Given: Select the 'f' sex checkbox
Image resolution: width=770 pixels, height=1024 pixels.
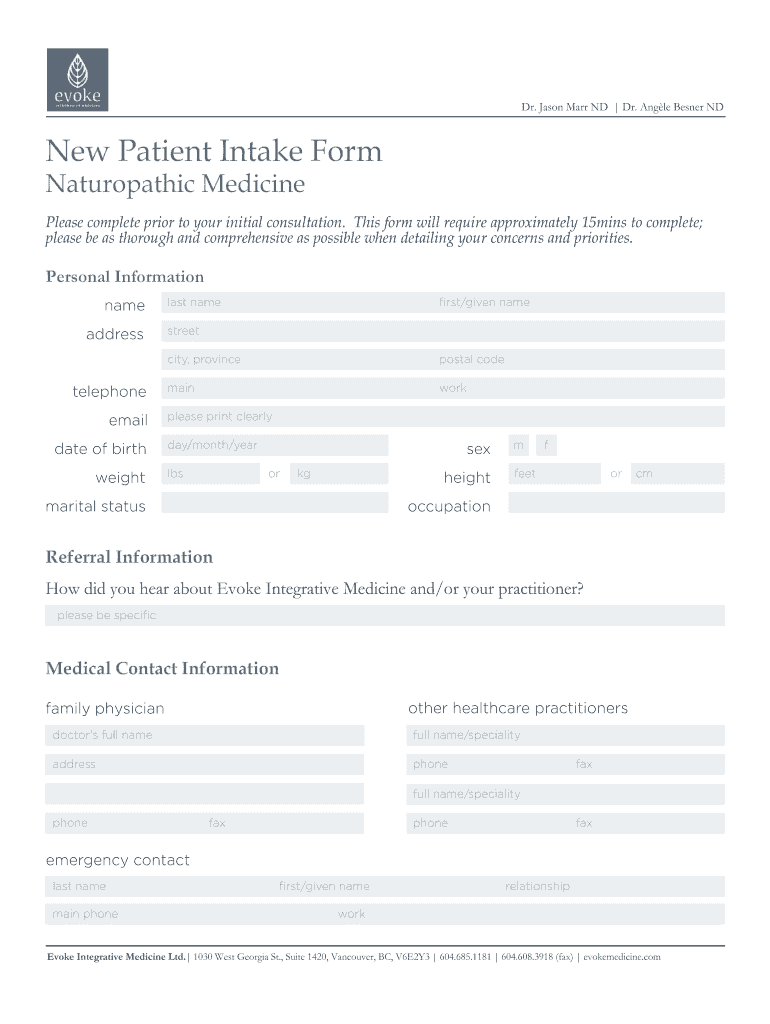Looking at the screenshot, I should tap(547, 445).
